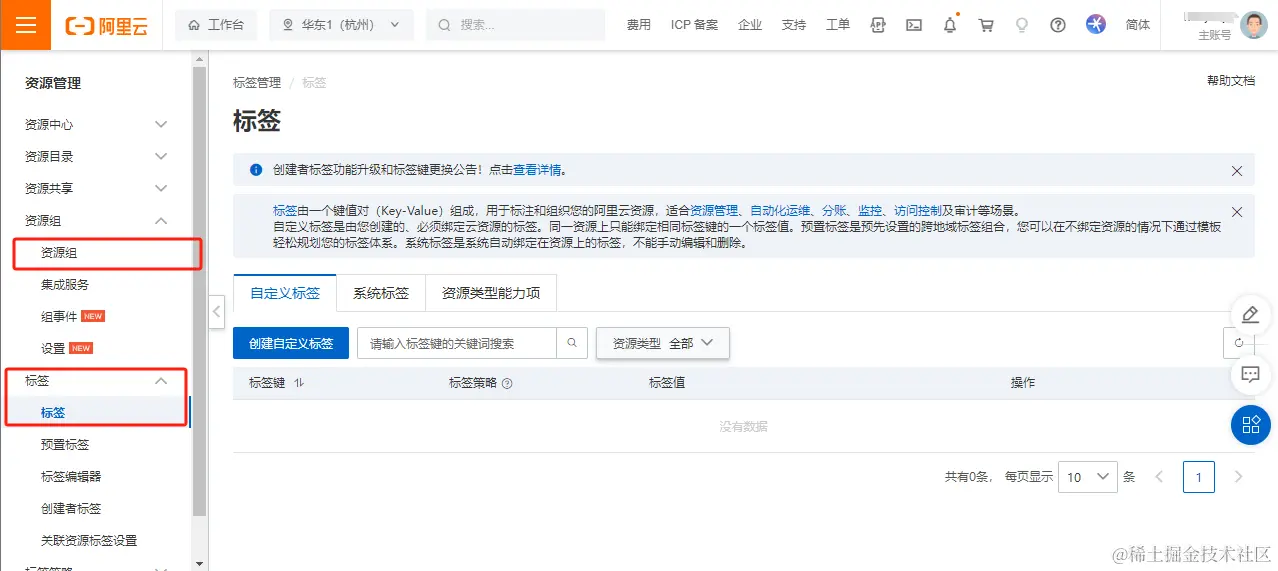The height and width of the screenshot is (571, 1278).
Task: Open the 资源类型 全部 dropdown
Action: pyautogui.click(x=663, y=343)
